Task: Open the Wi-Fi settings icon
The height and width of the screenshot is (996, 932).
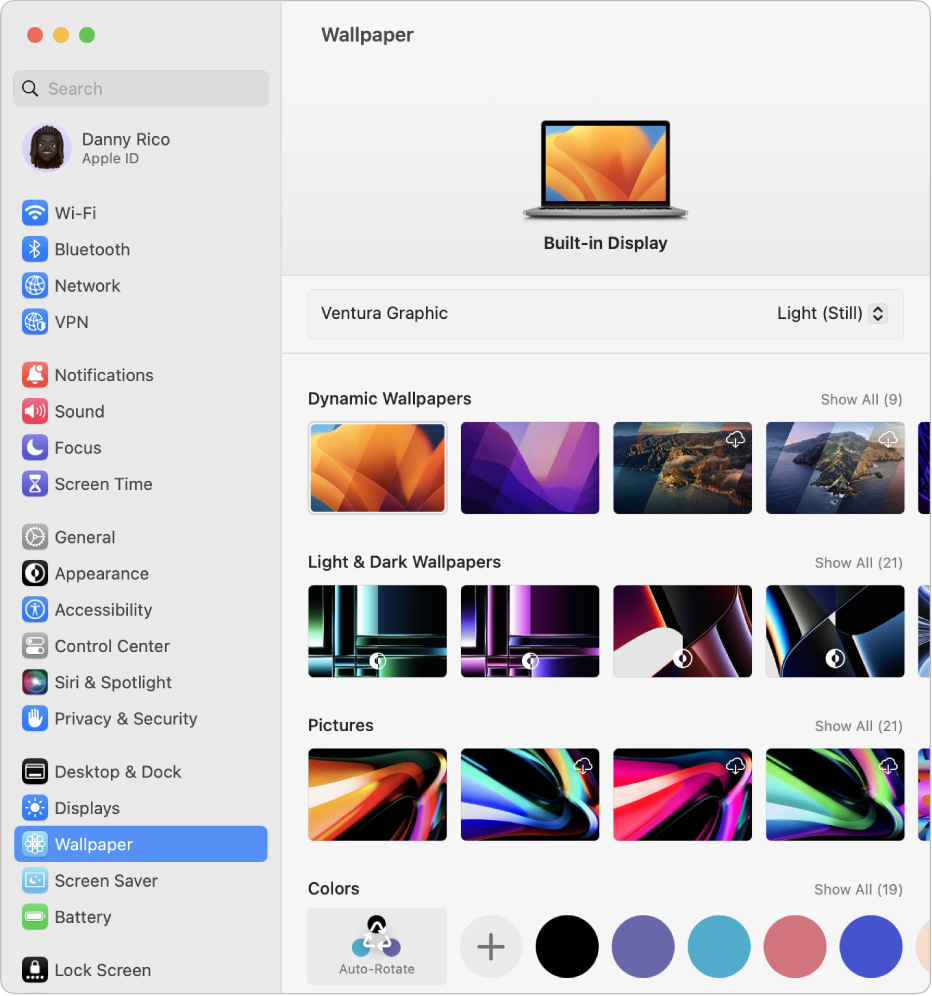Action: pyautogui.click(x=34, y=213)
